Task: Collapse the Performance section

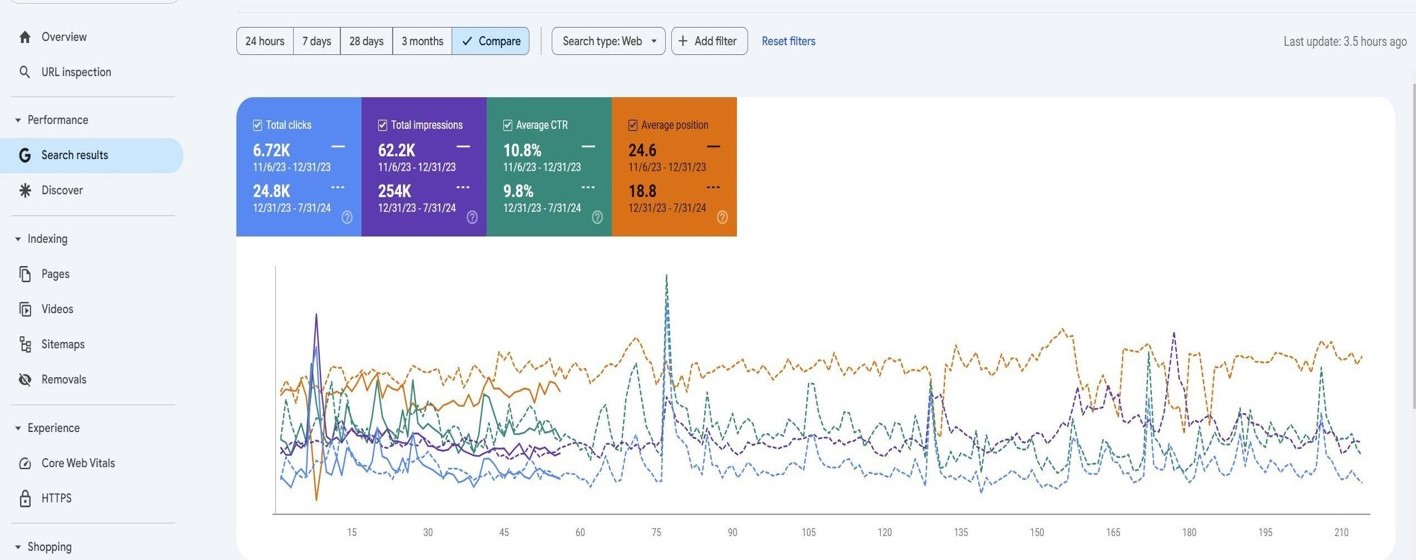Action: [x=18, y=120]
